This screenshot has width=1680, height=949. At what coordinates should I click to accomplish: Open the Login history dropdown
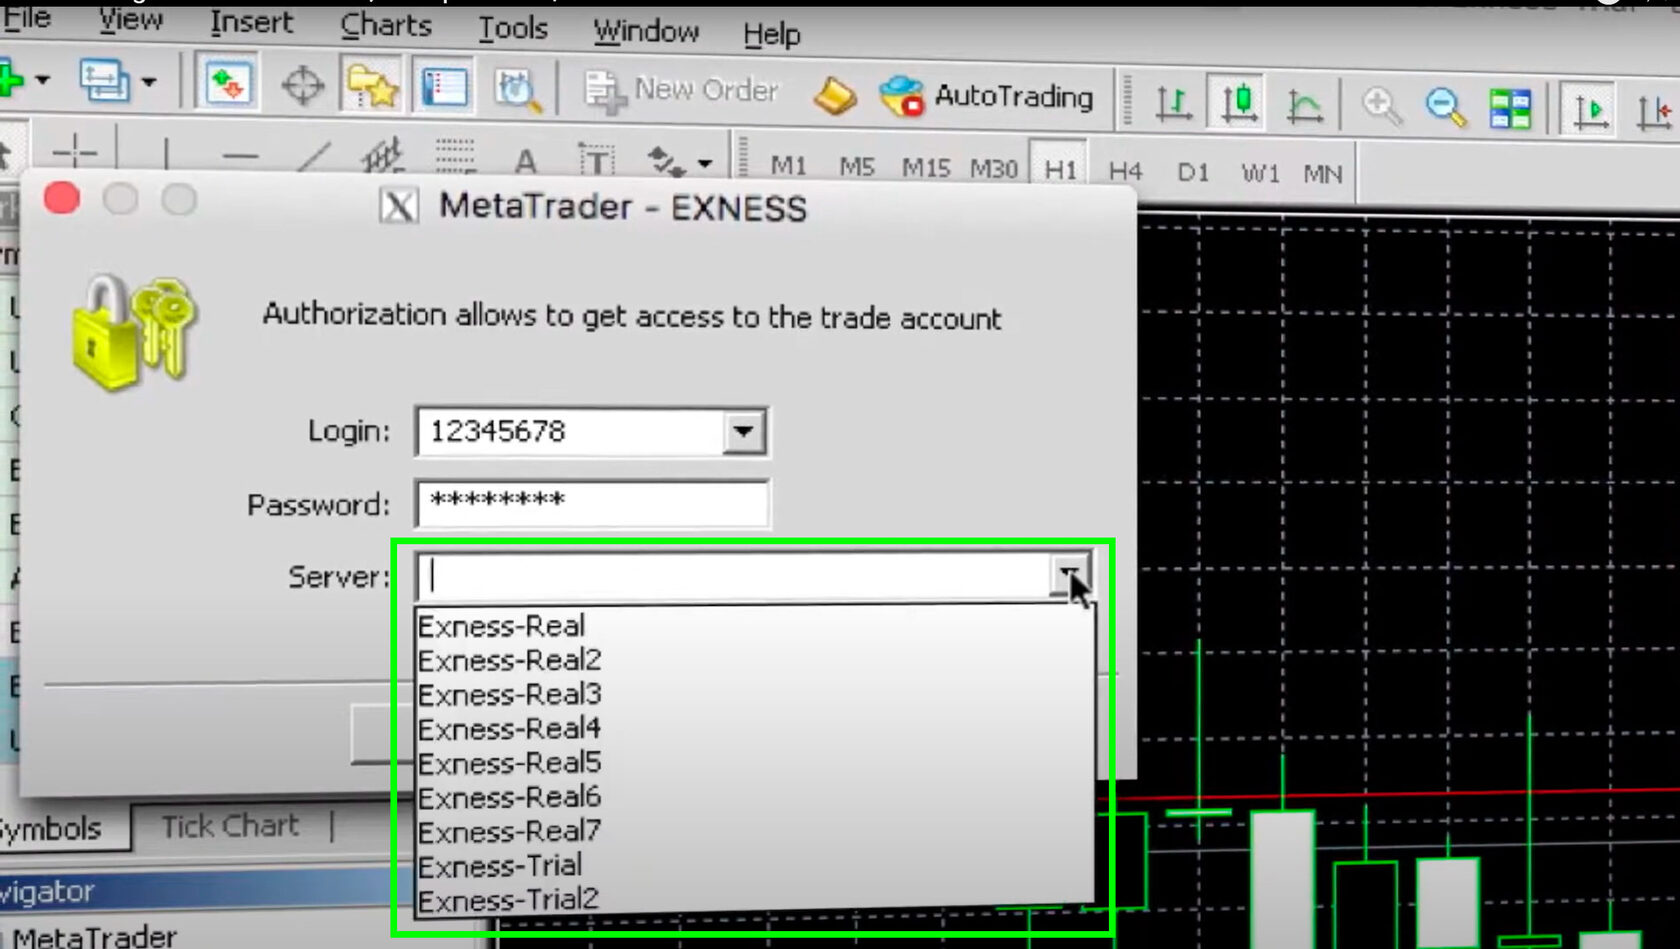tap(742, 432)
